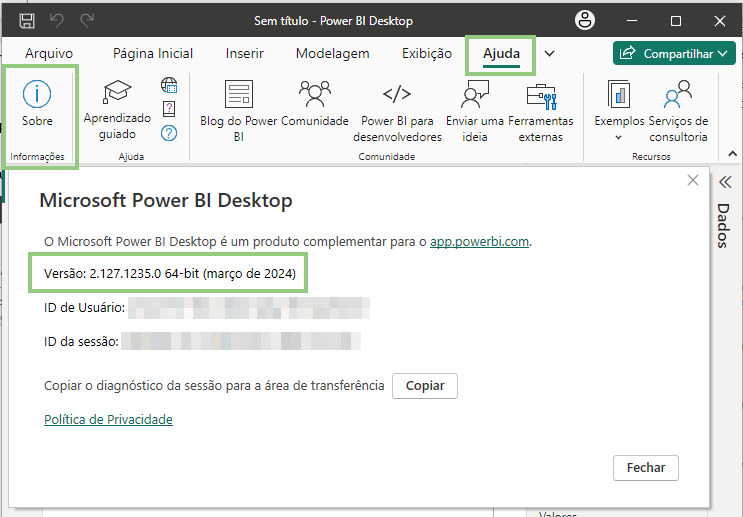
Task: Click the version text 2.127.1235.0
Action: pos(125,273)
